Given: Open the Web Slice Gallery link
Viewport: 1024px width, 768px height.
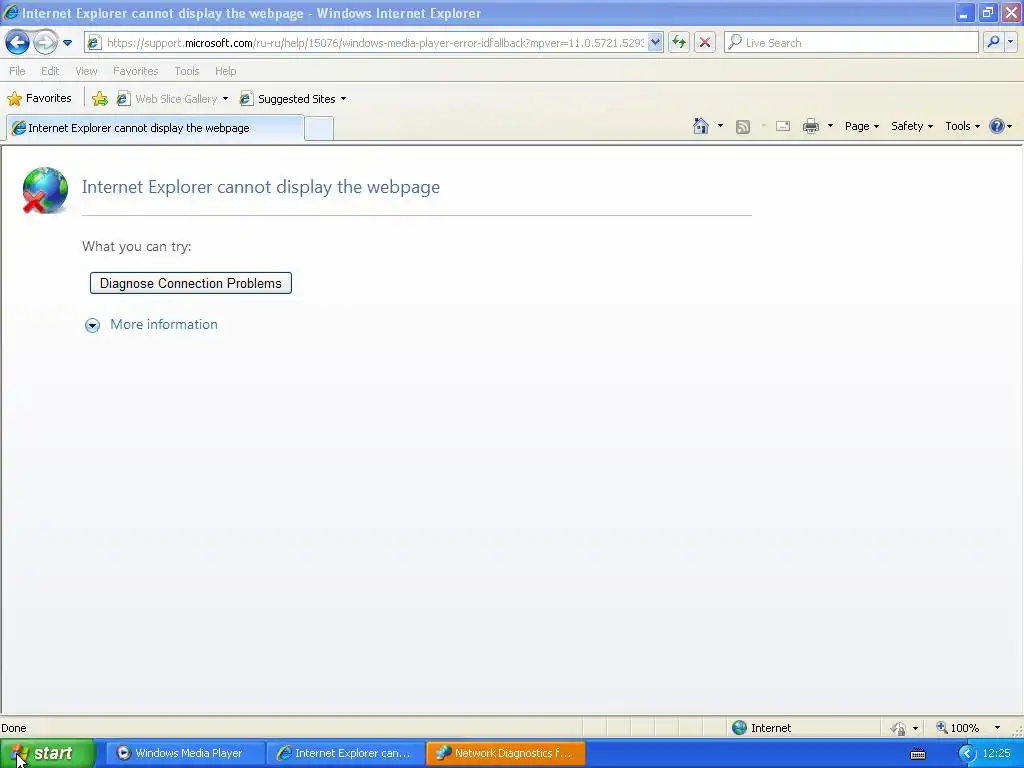Looking at the screenshot, I should (x=168, y=99).
